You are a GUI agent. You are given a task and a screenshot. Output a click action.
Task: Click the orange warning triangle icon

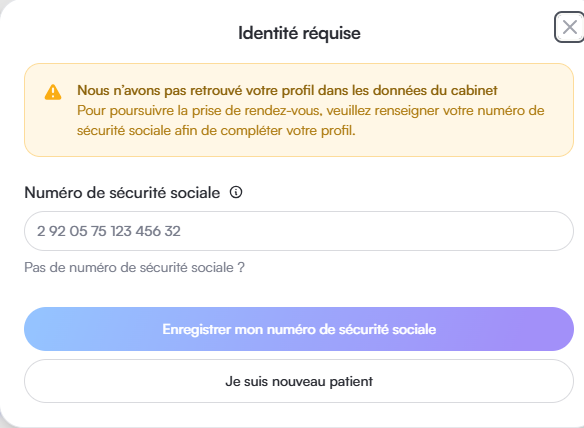(x=53, y=92)
